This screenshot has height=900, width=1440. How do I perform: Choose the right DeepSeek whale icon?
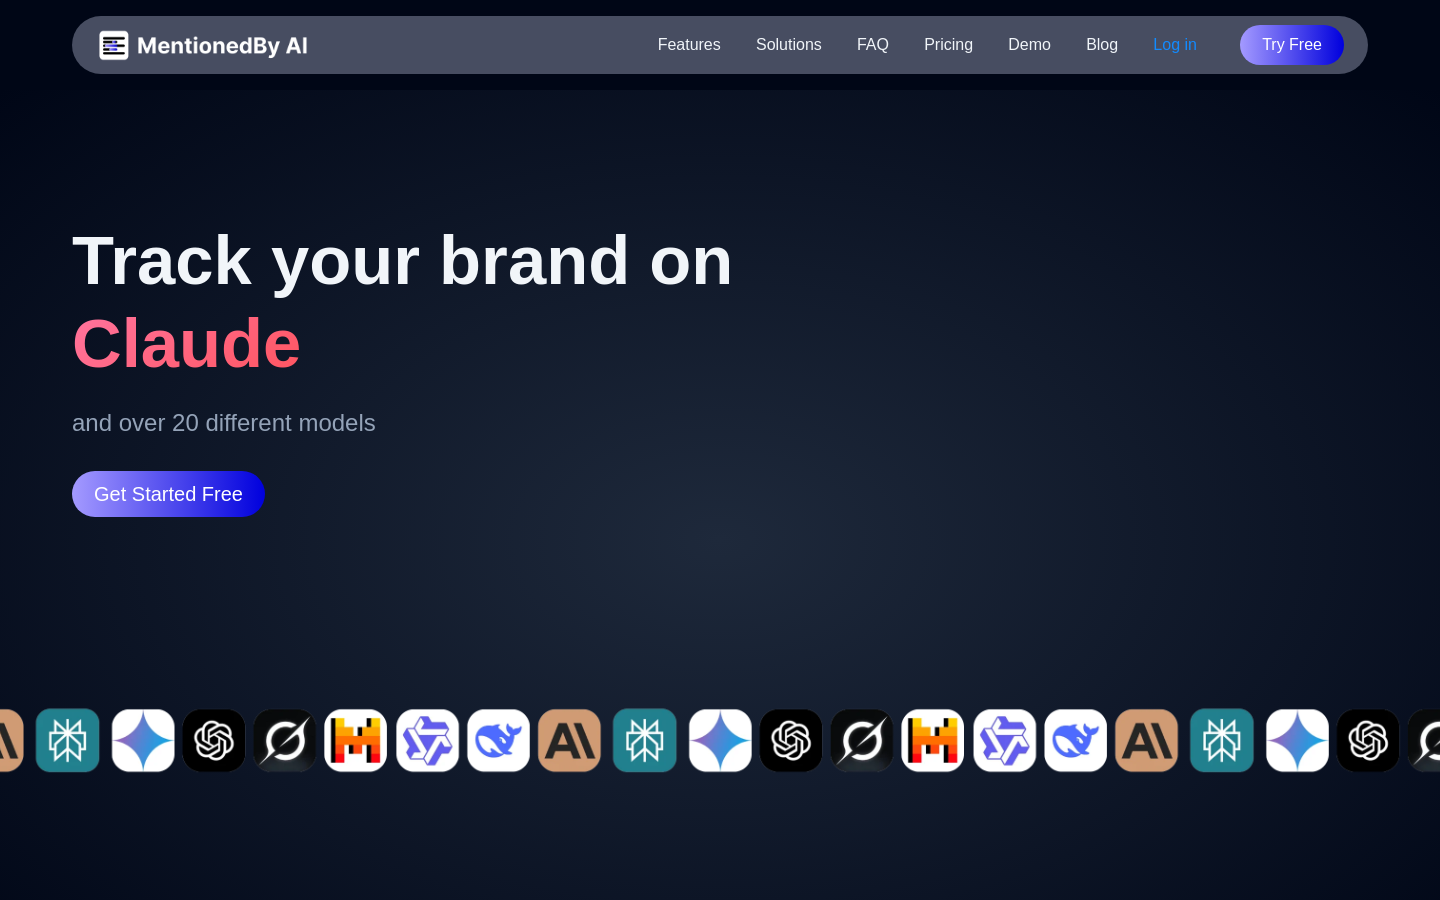click(x=1076, y=741)
